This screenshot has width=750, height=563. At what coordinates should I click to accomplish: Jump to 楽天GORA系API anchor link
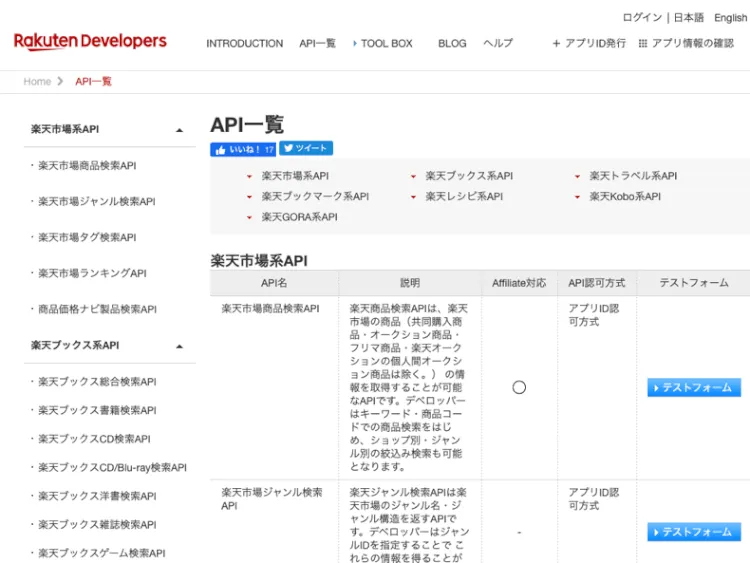coord(299,217)
